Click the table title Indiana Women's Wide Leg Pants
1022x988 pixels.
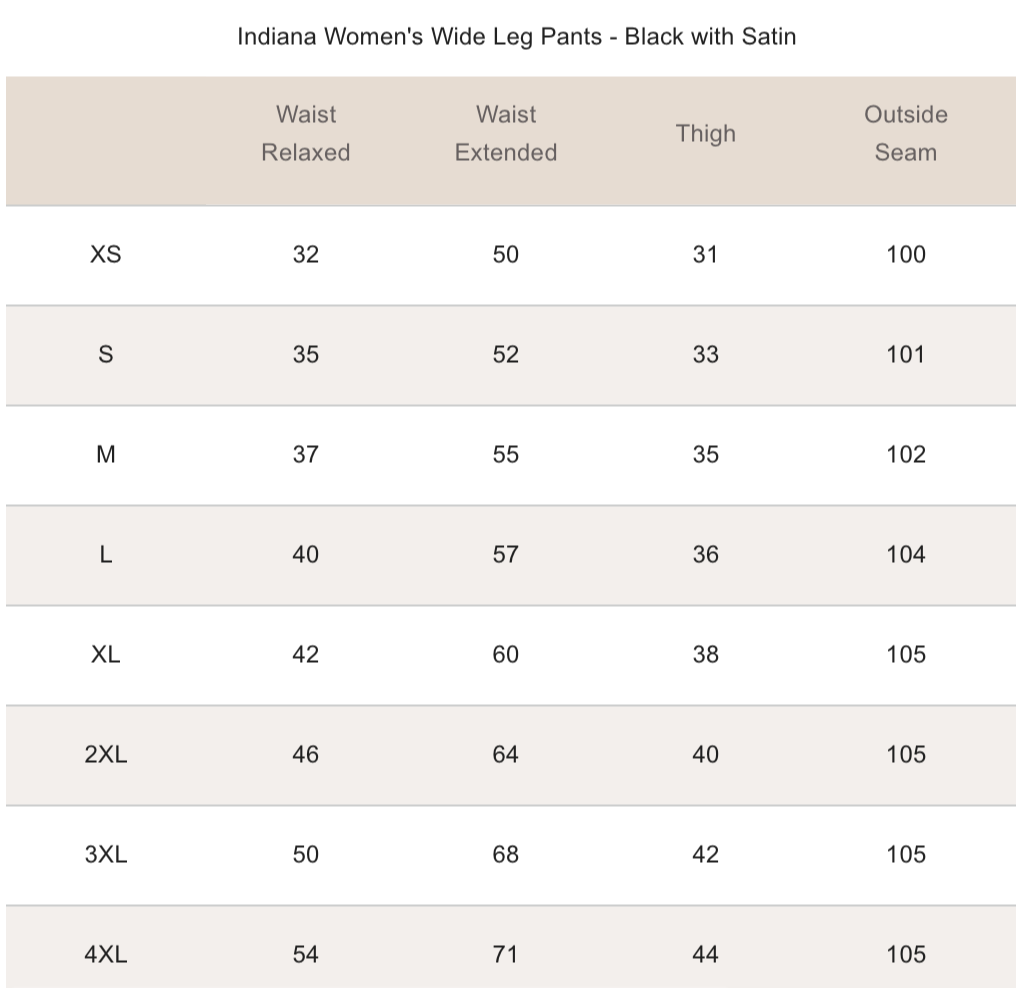(516, 37)
